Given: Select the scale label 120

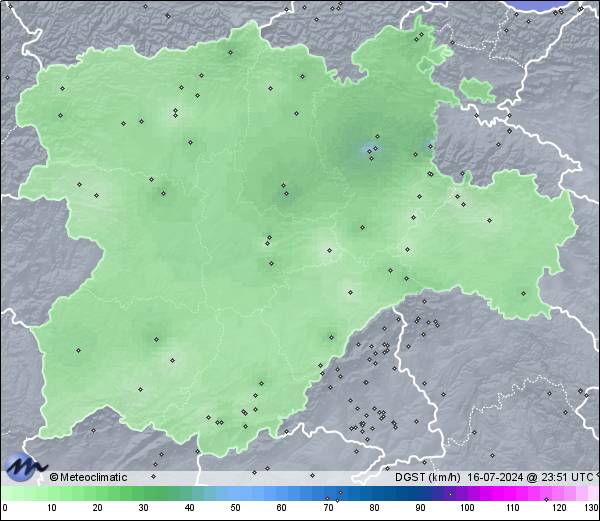Looking at the screenshot, I should 559,508.
